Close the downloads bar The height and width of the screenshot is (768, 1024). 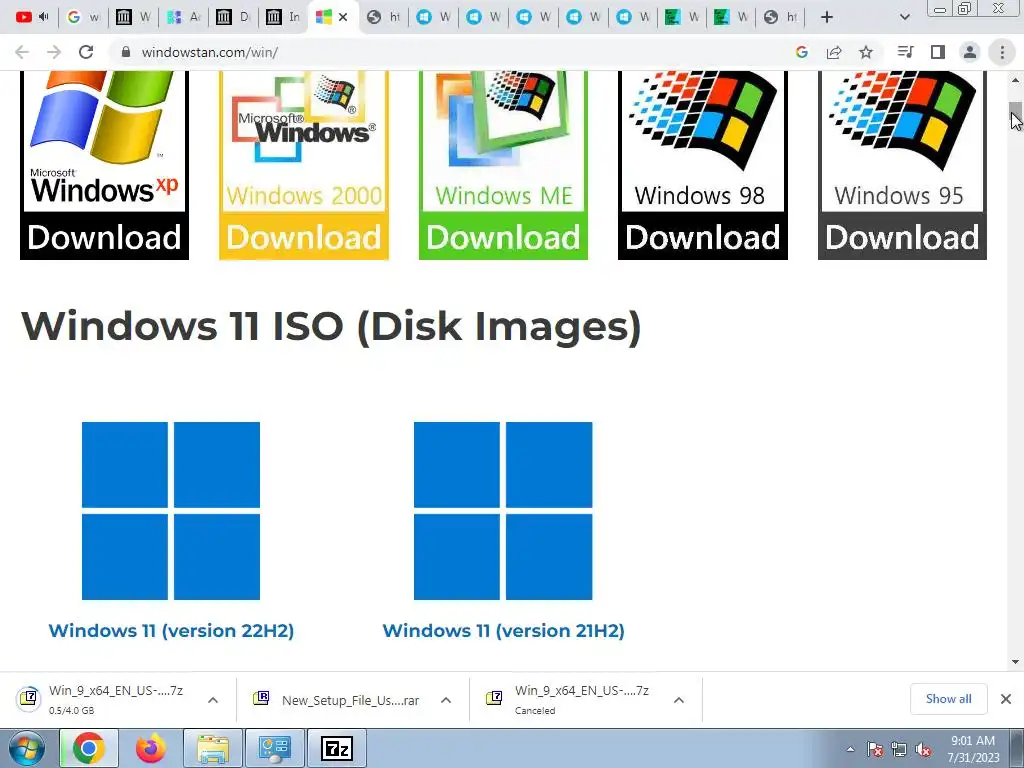pos(1006,699)
